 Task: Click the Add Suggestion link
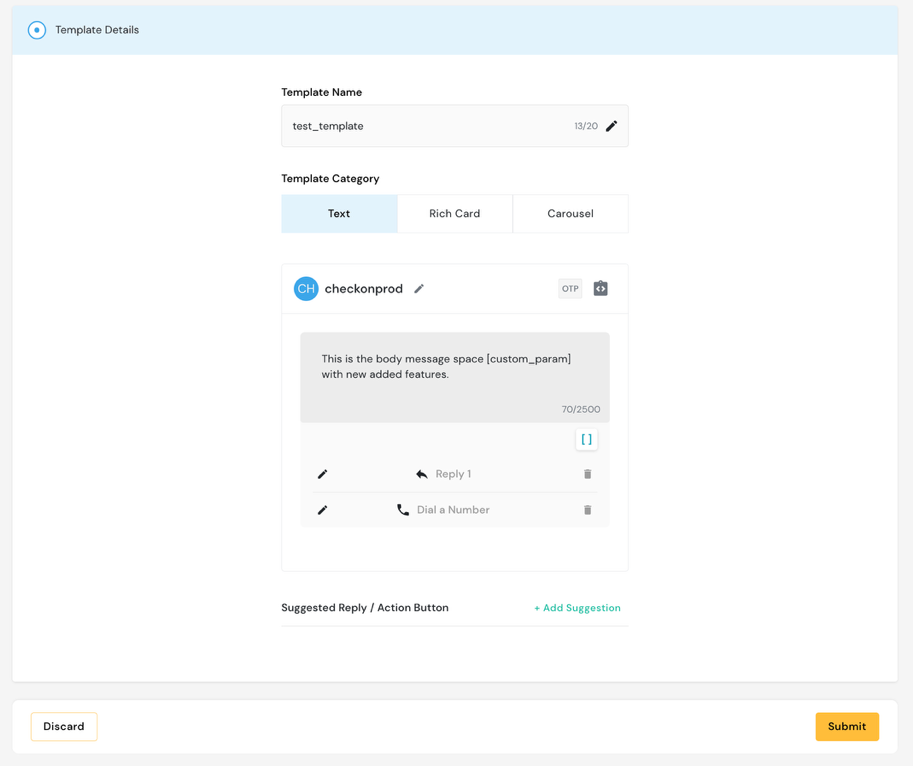click(x=578, y=608)
